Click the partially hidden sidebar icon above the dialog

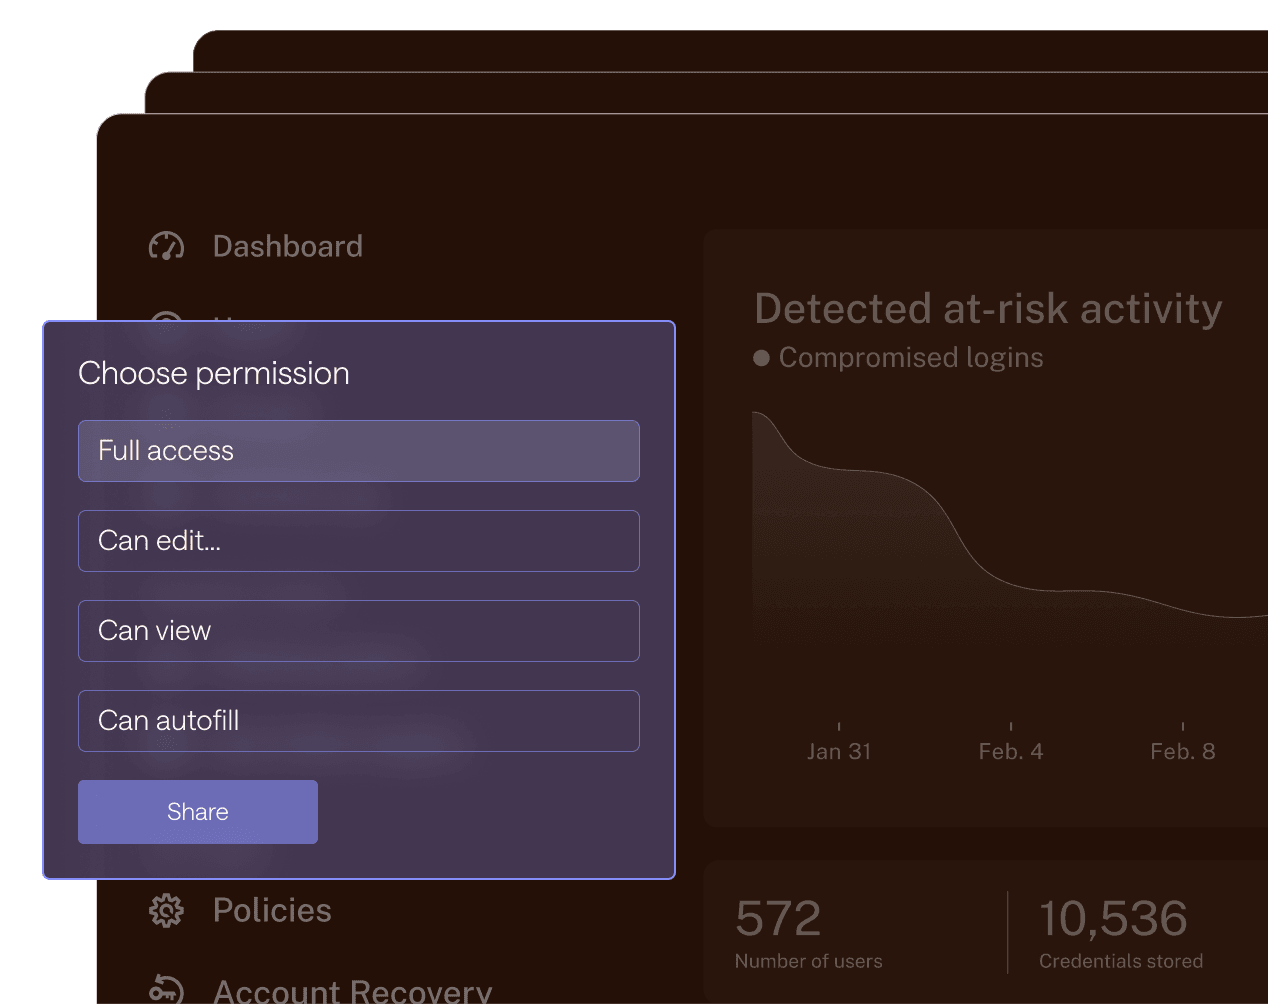pos(167,322)
